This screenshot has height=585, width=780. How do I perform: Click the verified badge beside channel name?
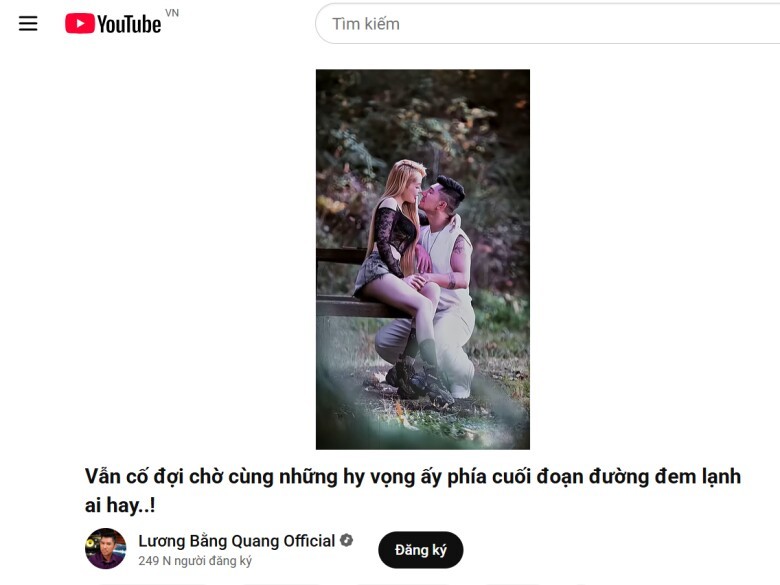tap(347, 540)
